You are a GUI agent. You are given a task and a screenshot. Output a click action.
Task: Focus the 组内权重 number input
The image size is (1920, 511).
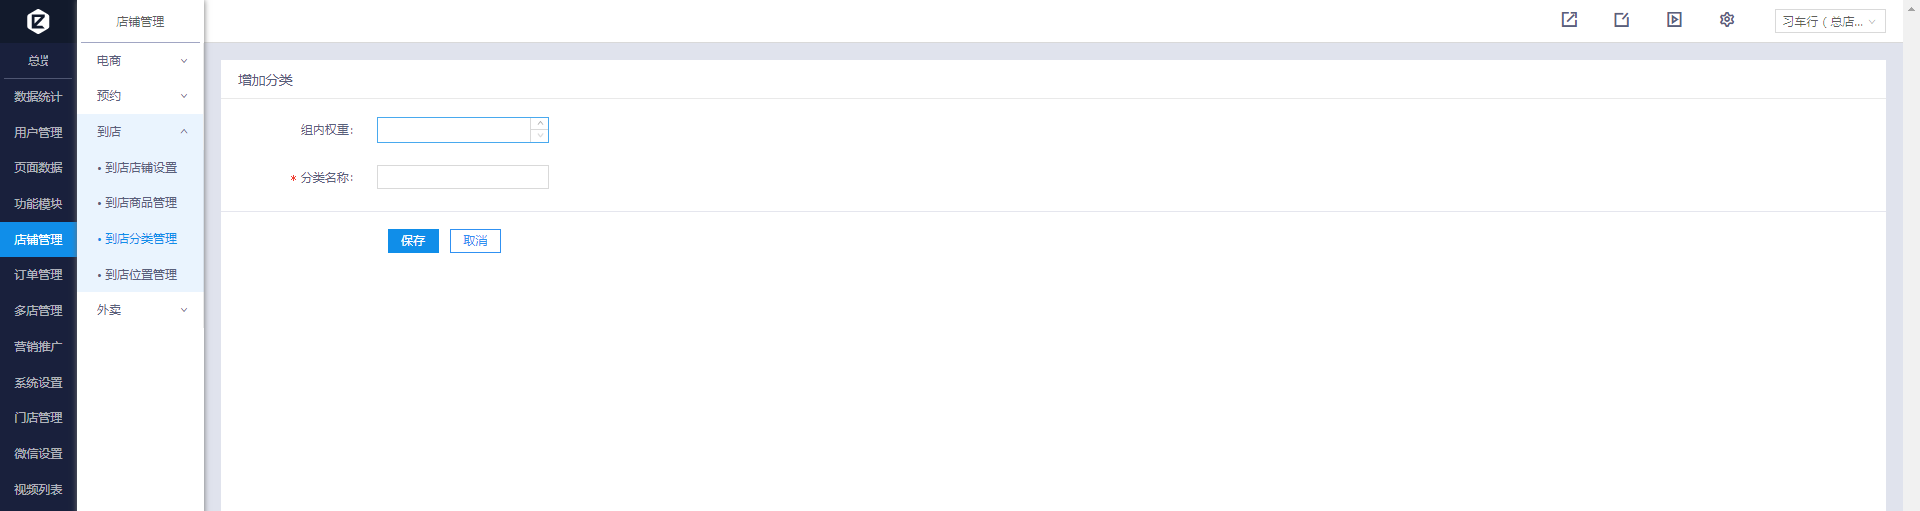(453, 130)
